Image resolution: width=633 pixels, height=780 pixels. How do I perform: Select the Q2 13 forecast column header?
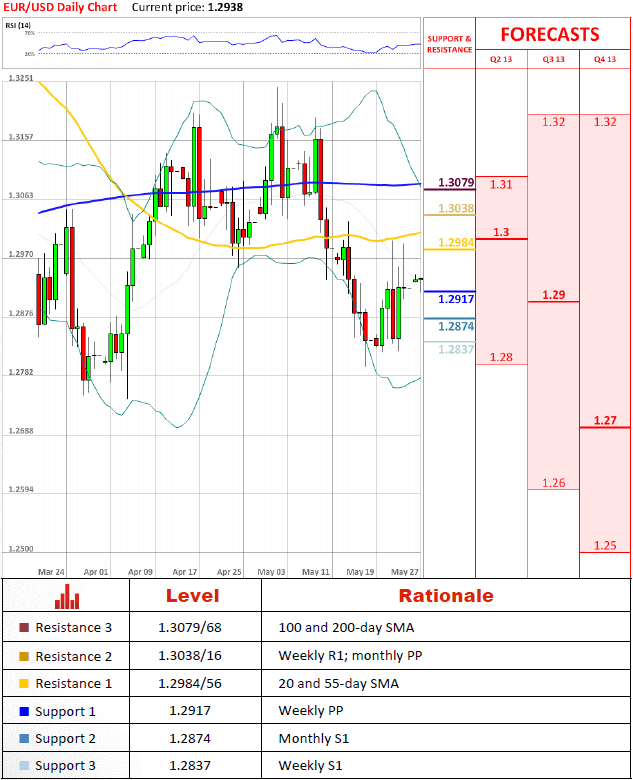click(501, 60)
